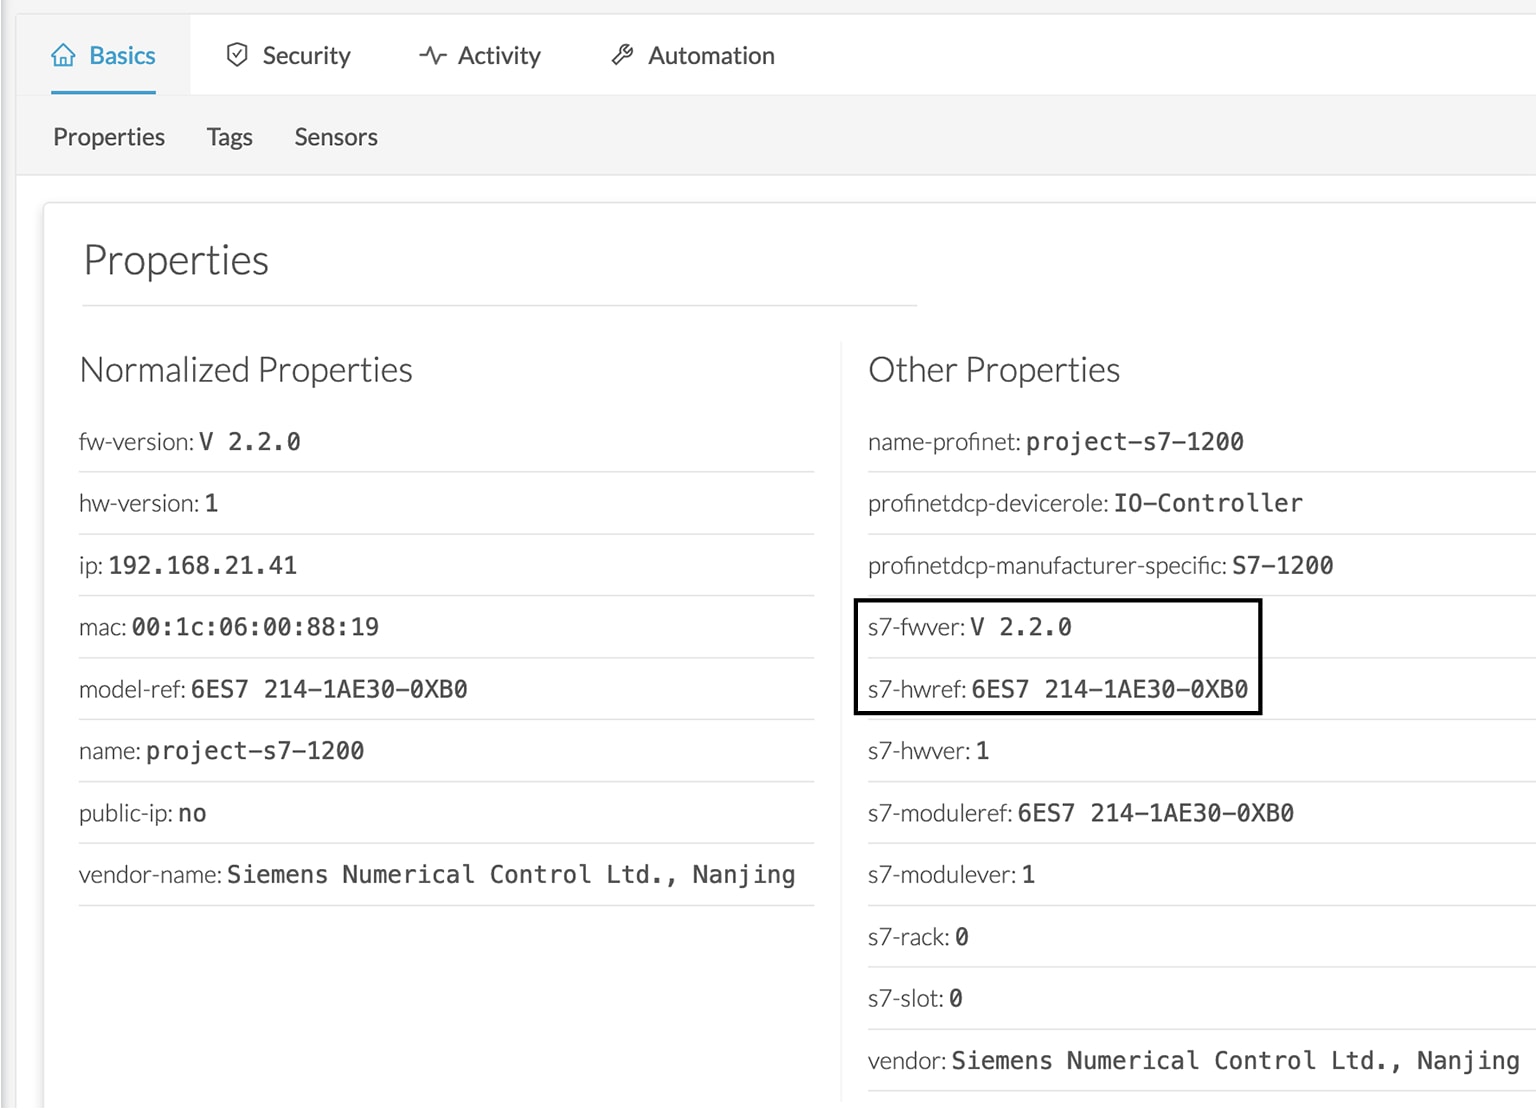The image size is (1536, 1109).
Task: Select the Properties sub-tab
Action: [x=109, y=137]
